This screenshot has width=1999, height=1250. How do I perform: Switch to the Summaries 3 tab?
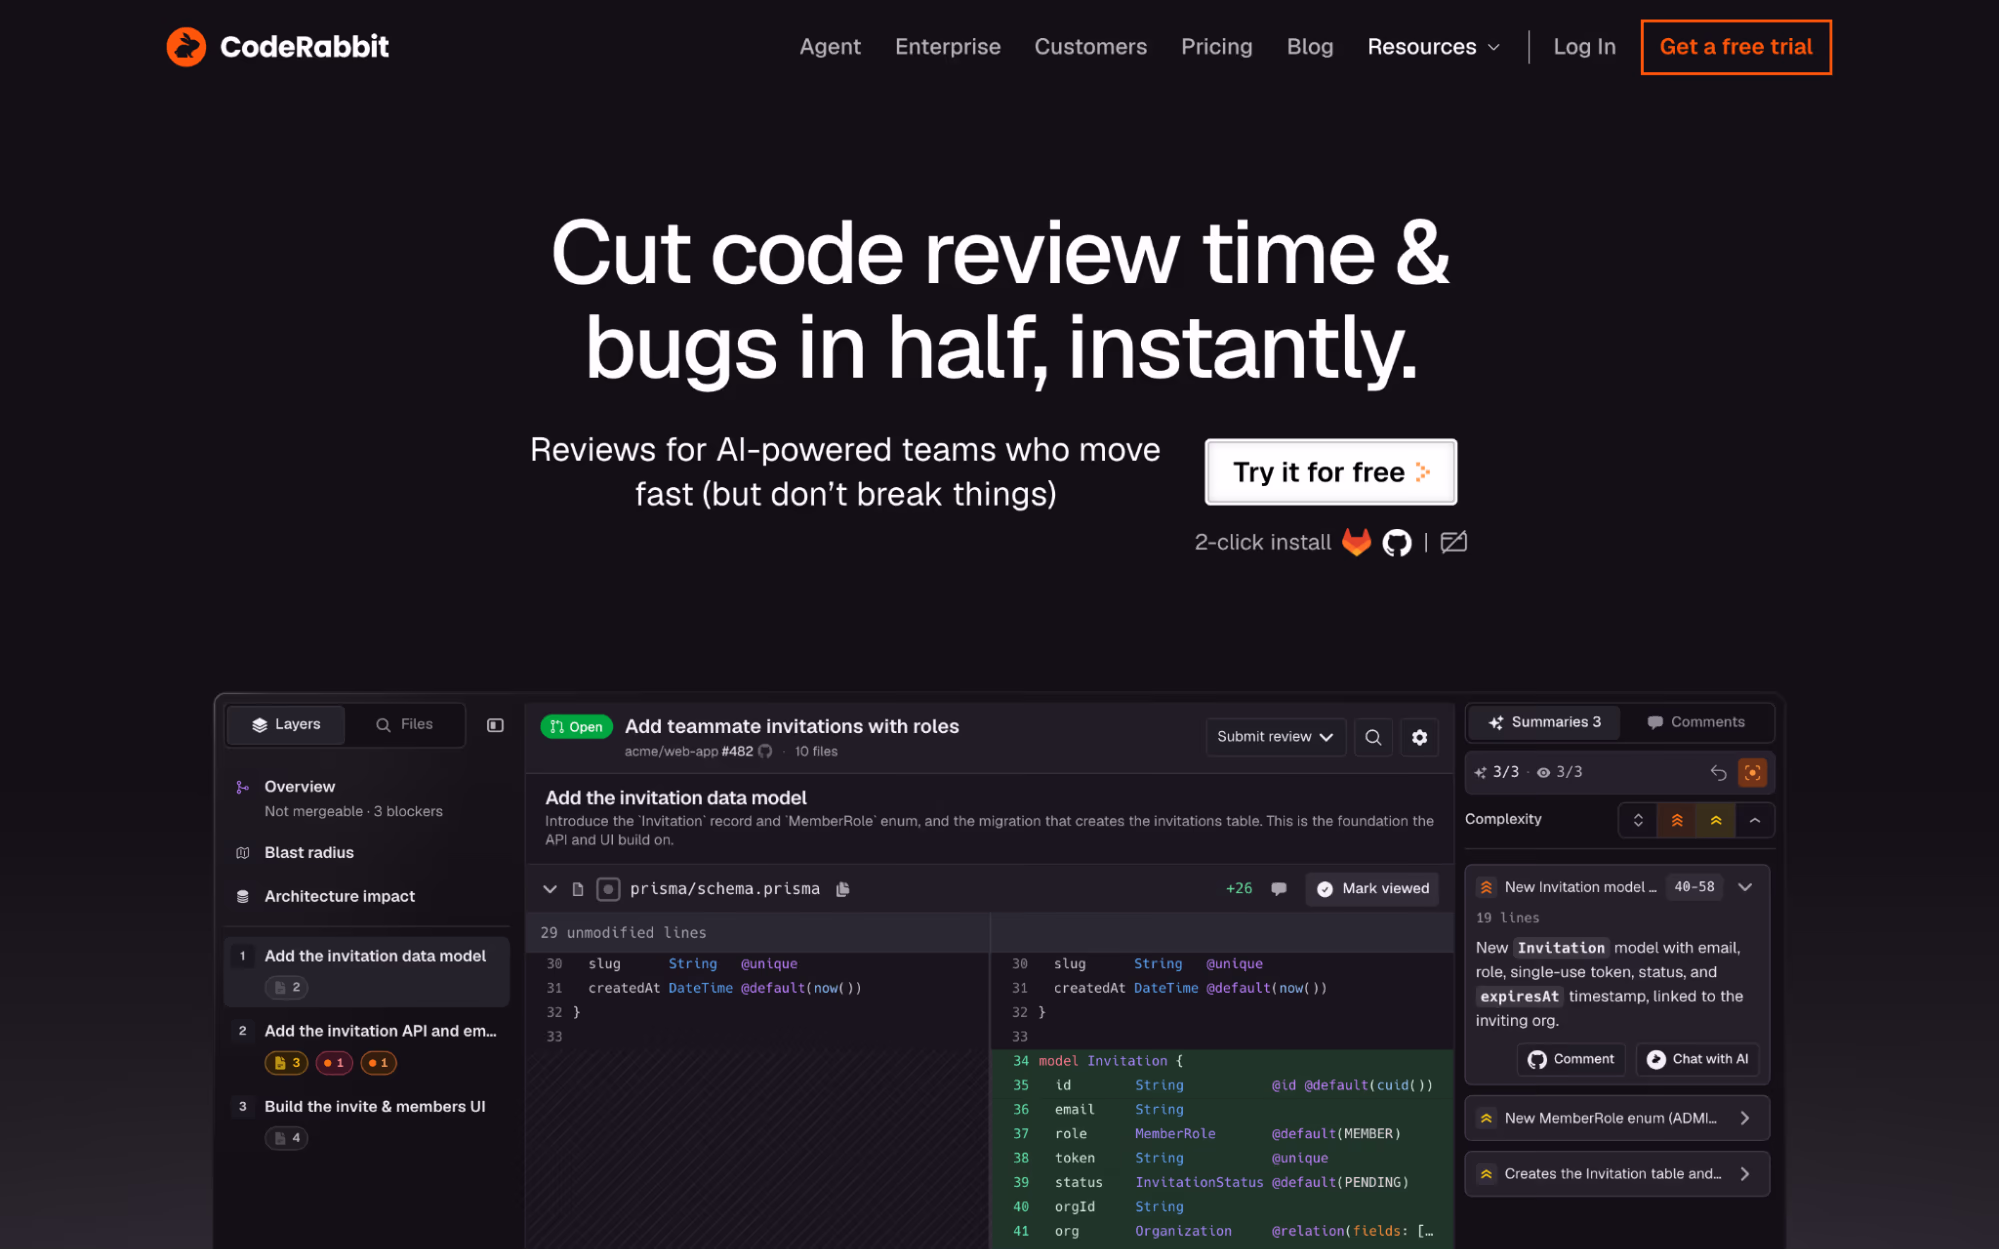point(1543,722)
